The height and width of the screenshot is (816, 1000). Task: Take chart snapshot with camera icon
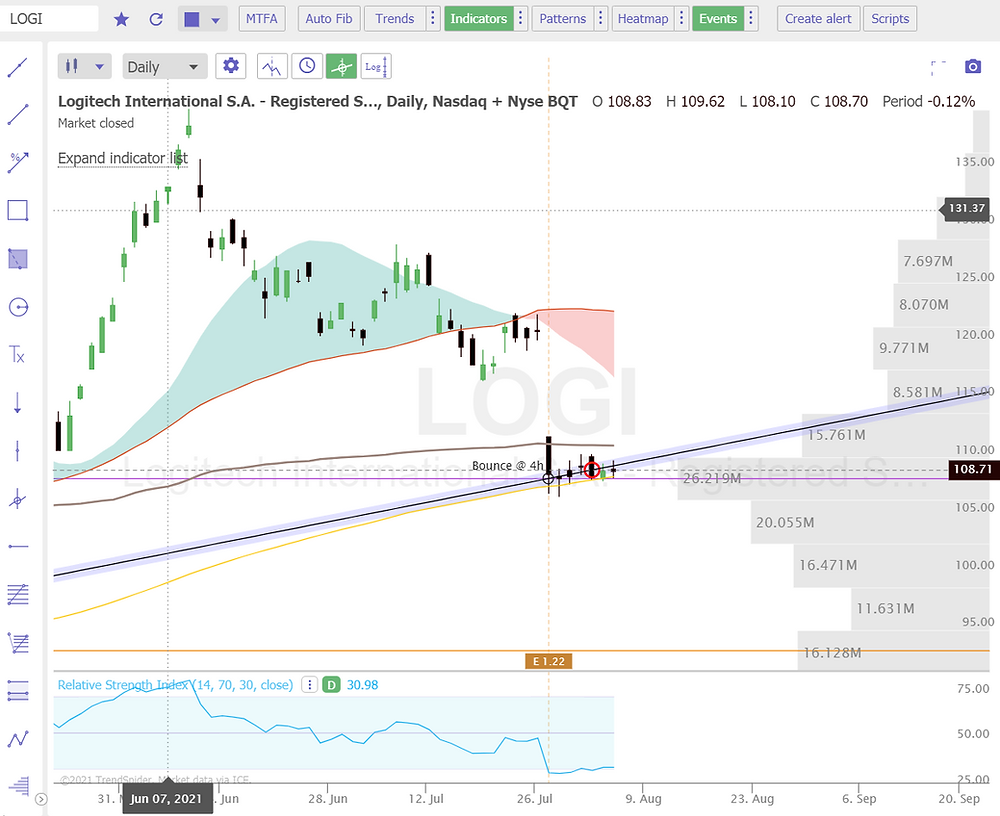pyautogui.click(x=973, y=66)
